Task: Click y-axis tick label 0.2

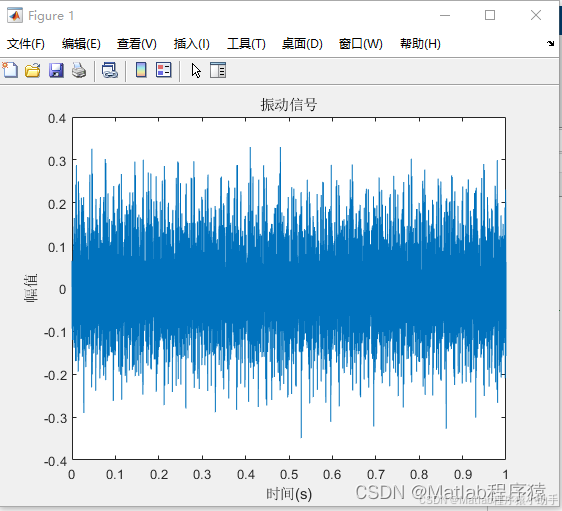Action: coord(57,204)
